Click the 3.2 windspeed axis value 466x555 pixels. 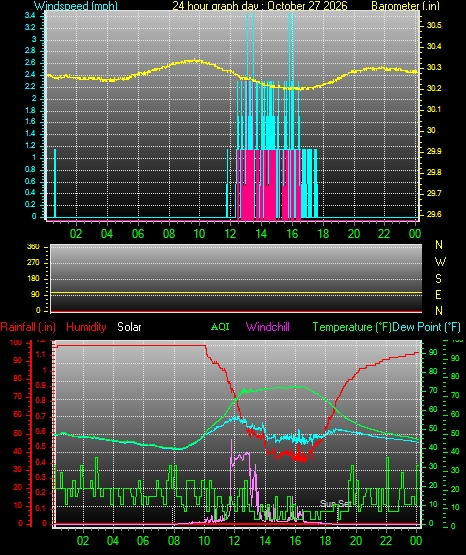[30, 27]
